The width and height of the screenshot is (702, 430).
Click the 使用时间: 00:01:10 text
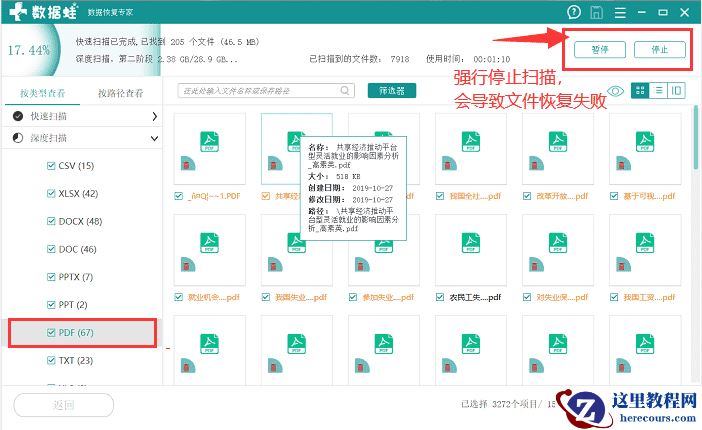(468, 59)
